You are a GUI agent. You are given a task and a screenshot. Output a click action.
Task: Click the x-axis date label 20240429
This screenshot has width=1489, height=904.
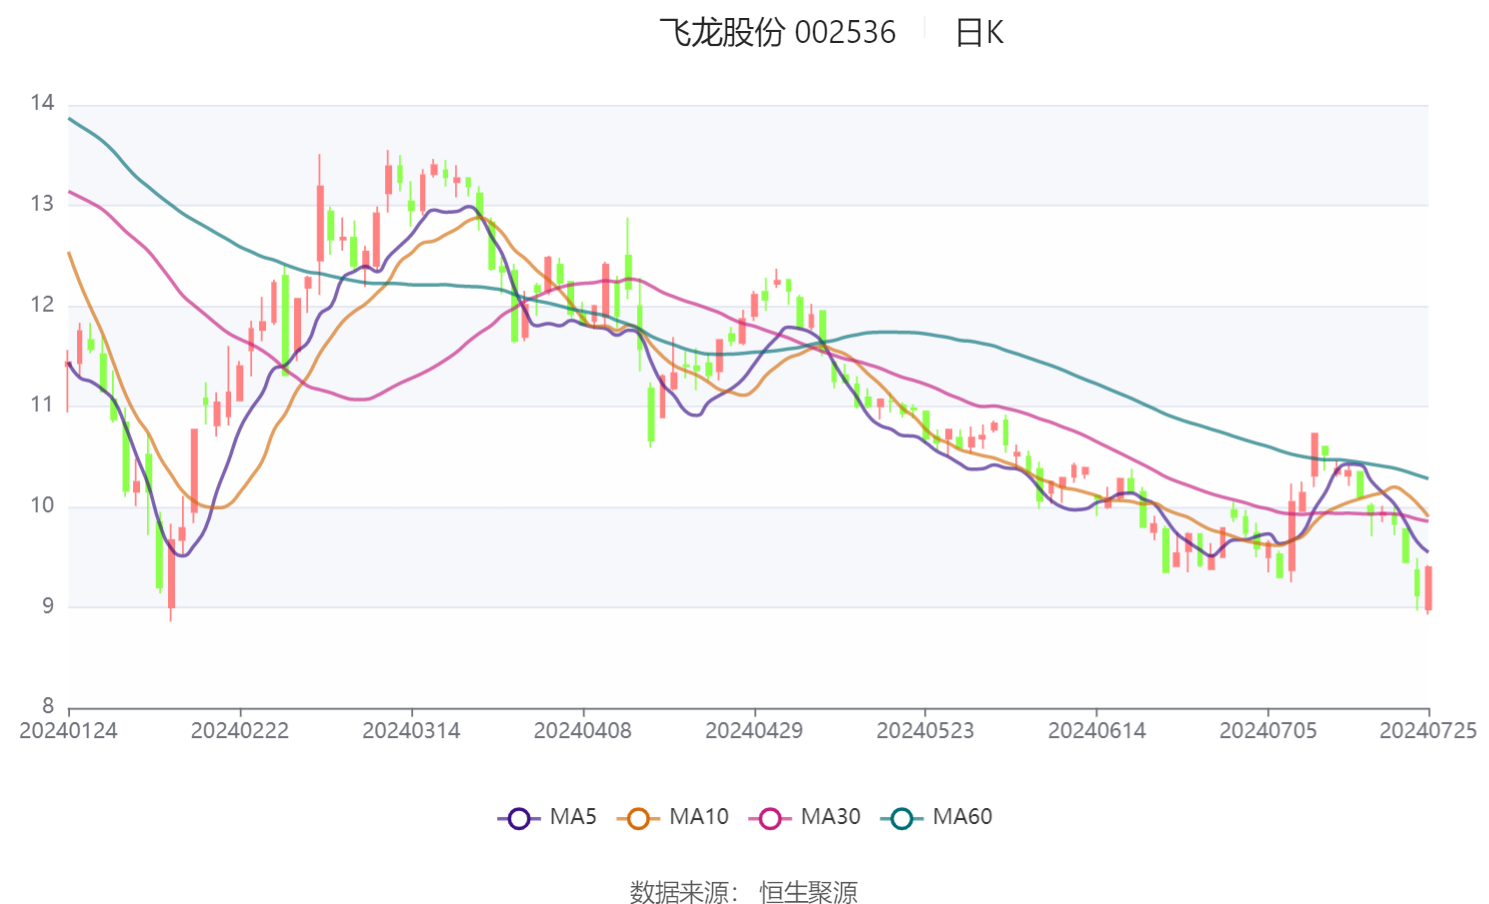point(754,731)
